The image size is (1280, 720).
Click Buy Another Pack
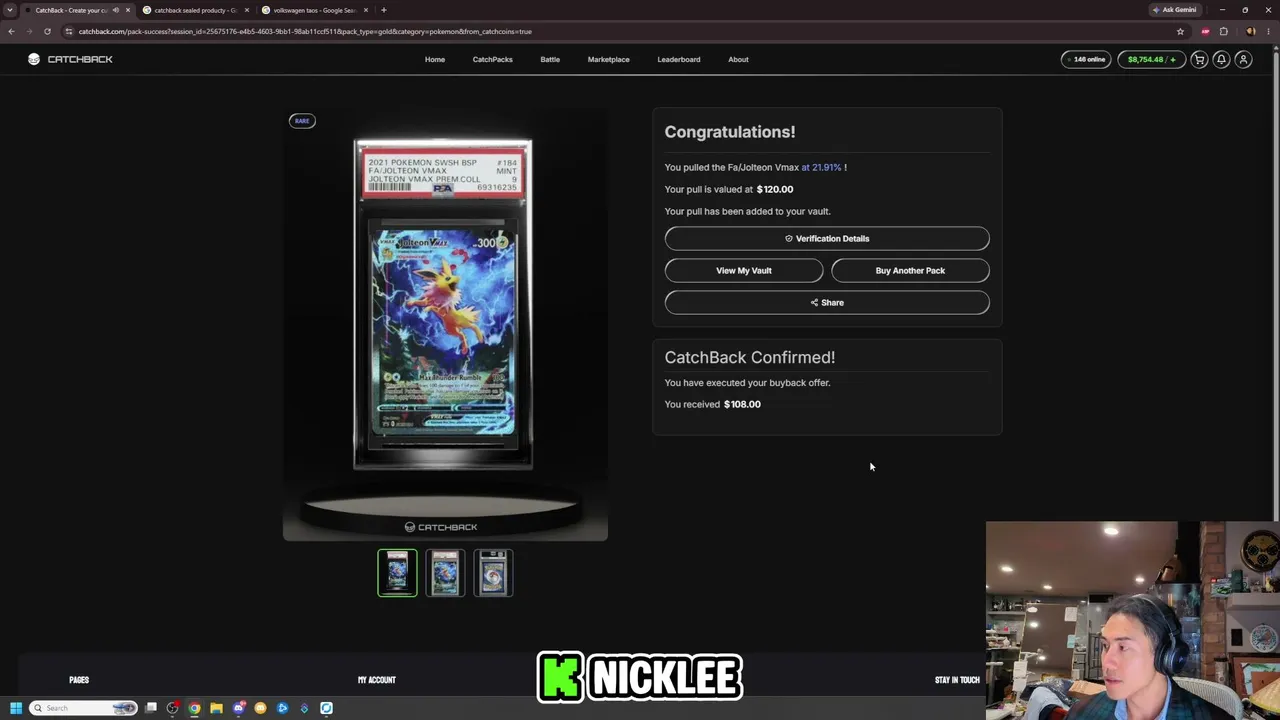coord(910,270)
